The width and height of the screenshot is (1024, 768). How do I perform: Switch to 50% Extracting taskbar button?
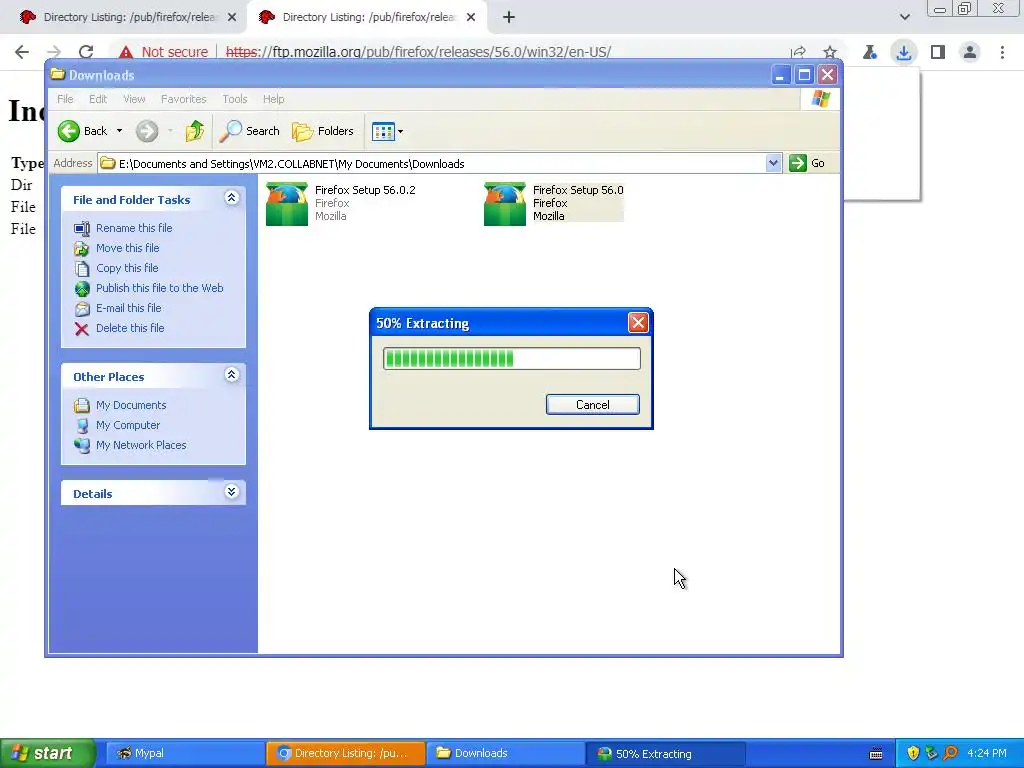click(x=666, y=754)
